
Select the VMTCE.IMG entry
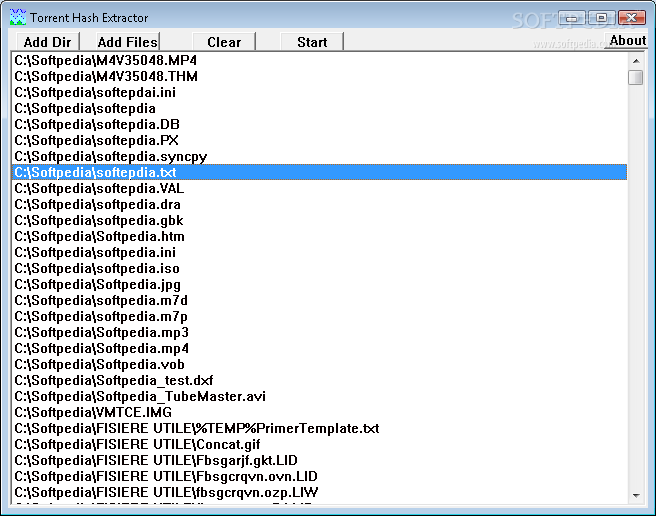pyautogui.click(x=319, y=412)
